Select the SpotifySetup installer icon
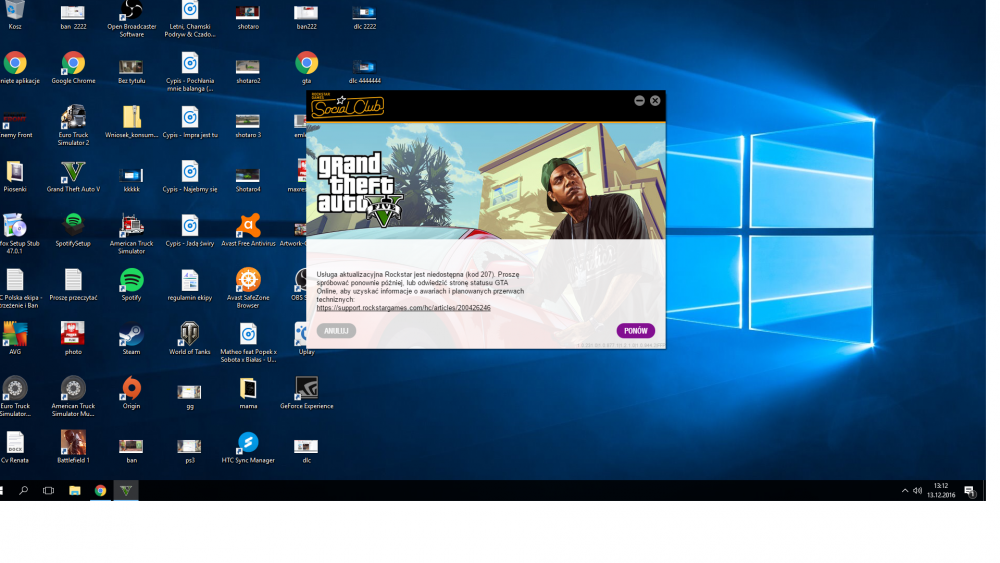The height and width of the screenshot is (563, 1000). coord(73,231)
